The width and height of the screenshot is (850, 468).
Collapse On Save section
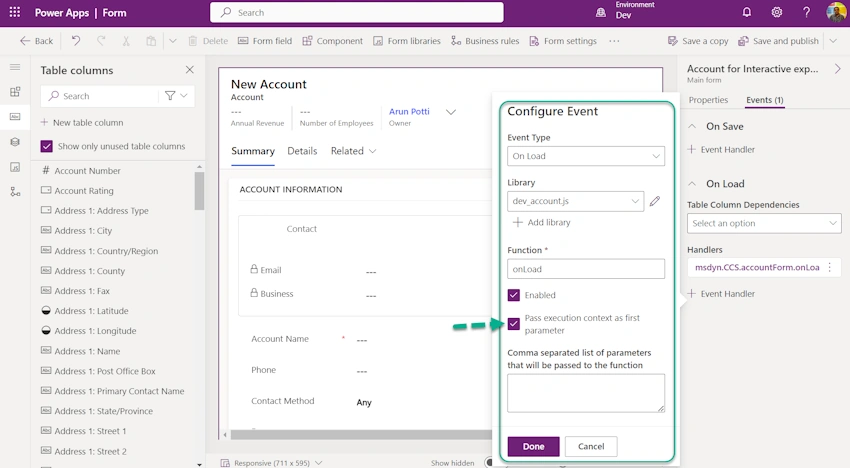point(692,126)
